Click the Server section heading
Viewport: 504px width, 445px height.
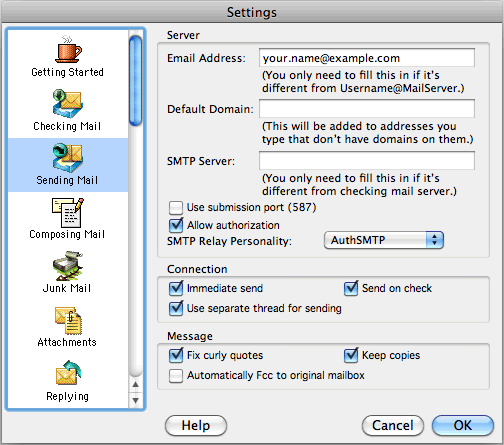(x=183, y=35)
